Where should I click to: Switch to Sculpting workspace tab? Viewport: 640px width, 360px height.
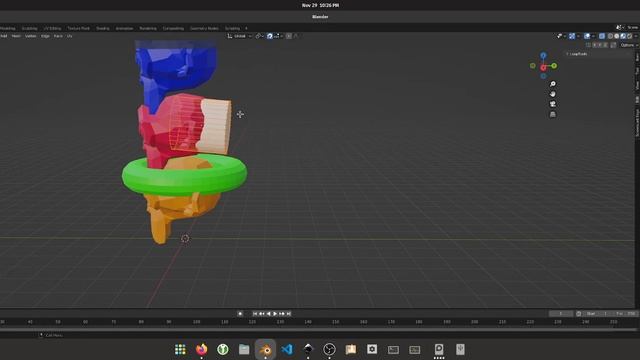click(x=29, y=28)
